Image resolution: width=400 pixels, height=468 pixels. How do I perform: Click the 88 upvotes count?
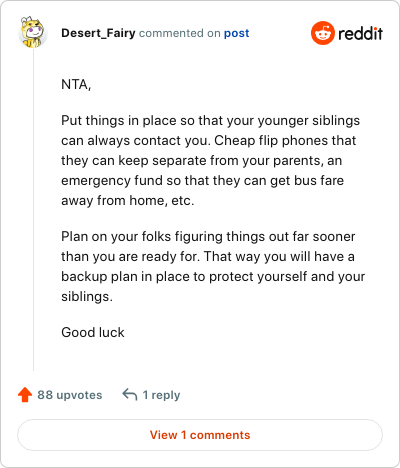70,395
